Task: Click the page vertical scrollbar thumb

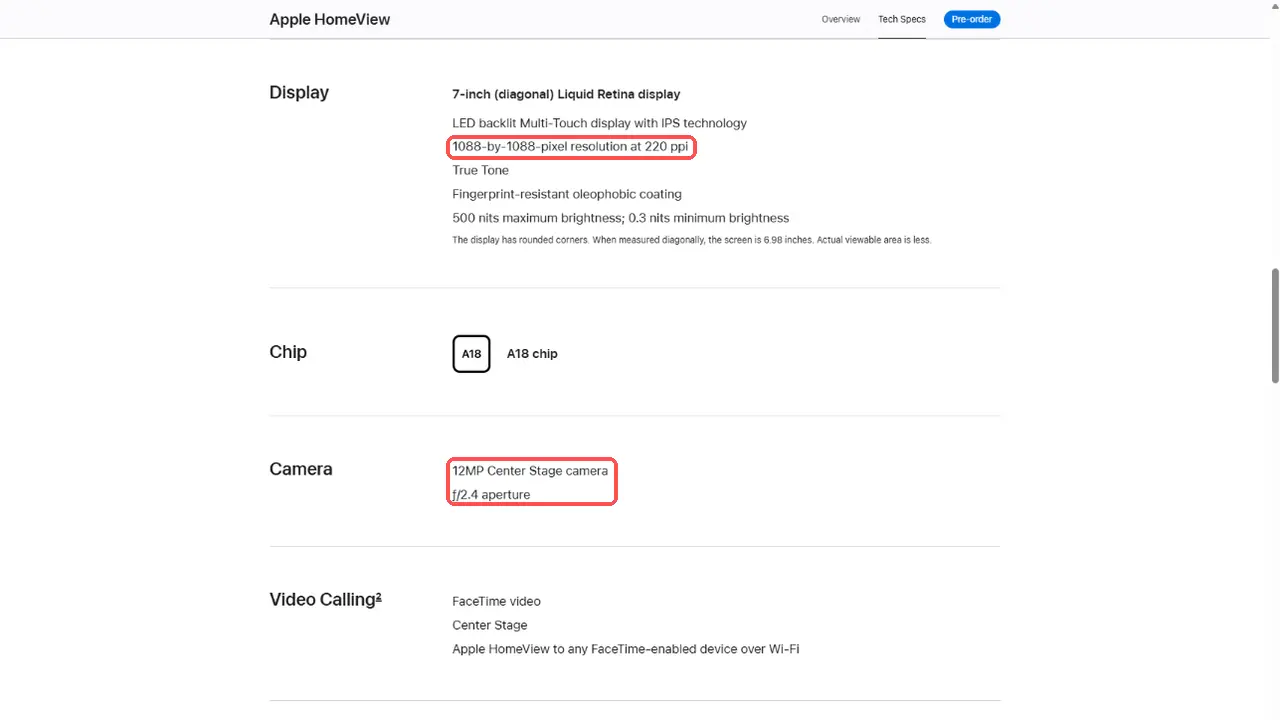Action: coord(1275,325)
